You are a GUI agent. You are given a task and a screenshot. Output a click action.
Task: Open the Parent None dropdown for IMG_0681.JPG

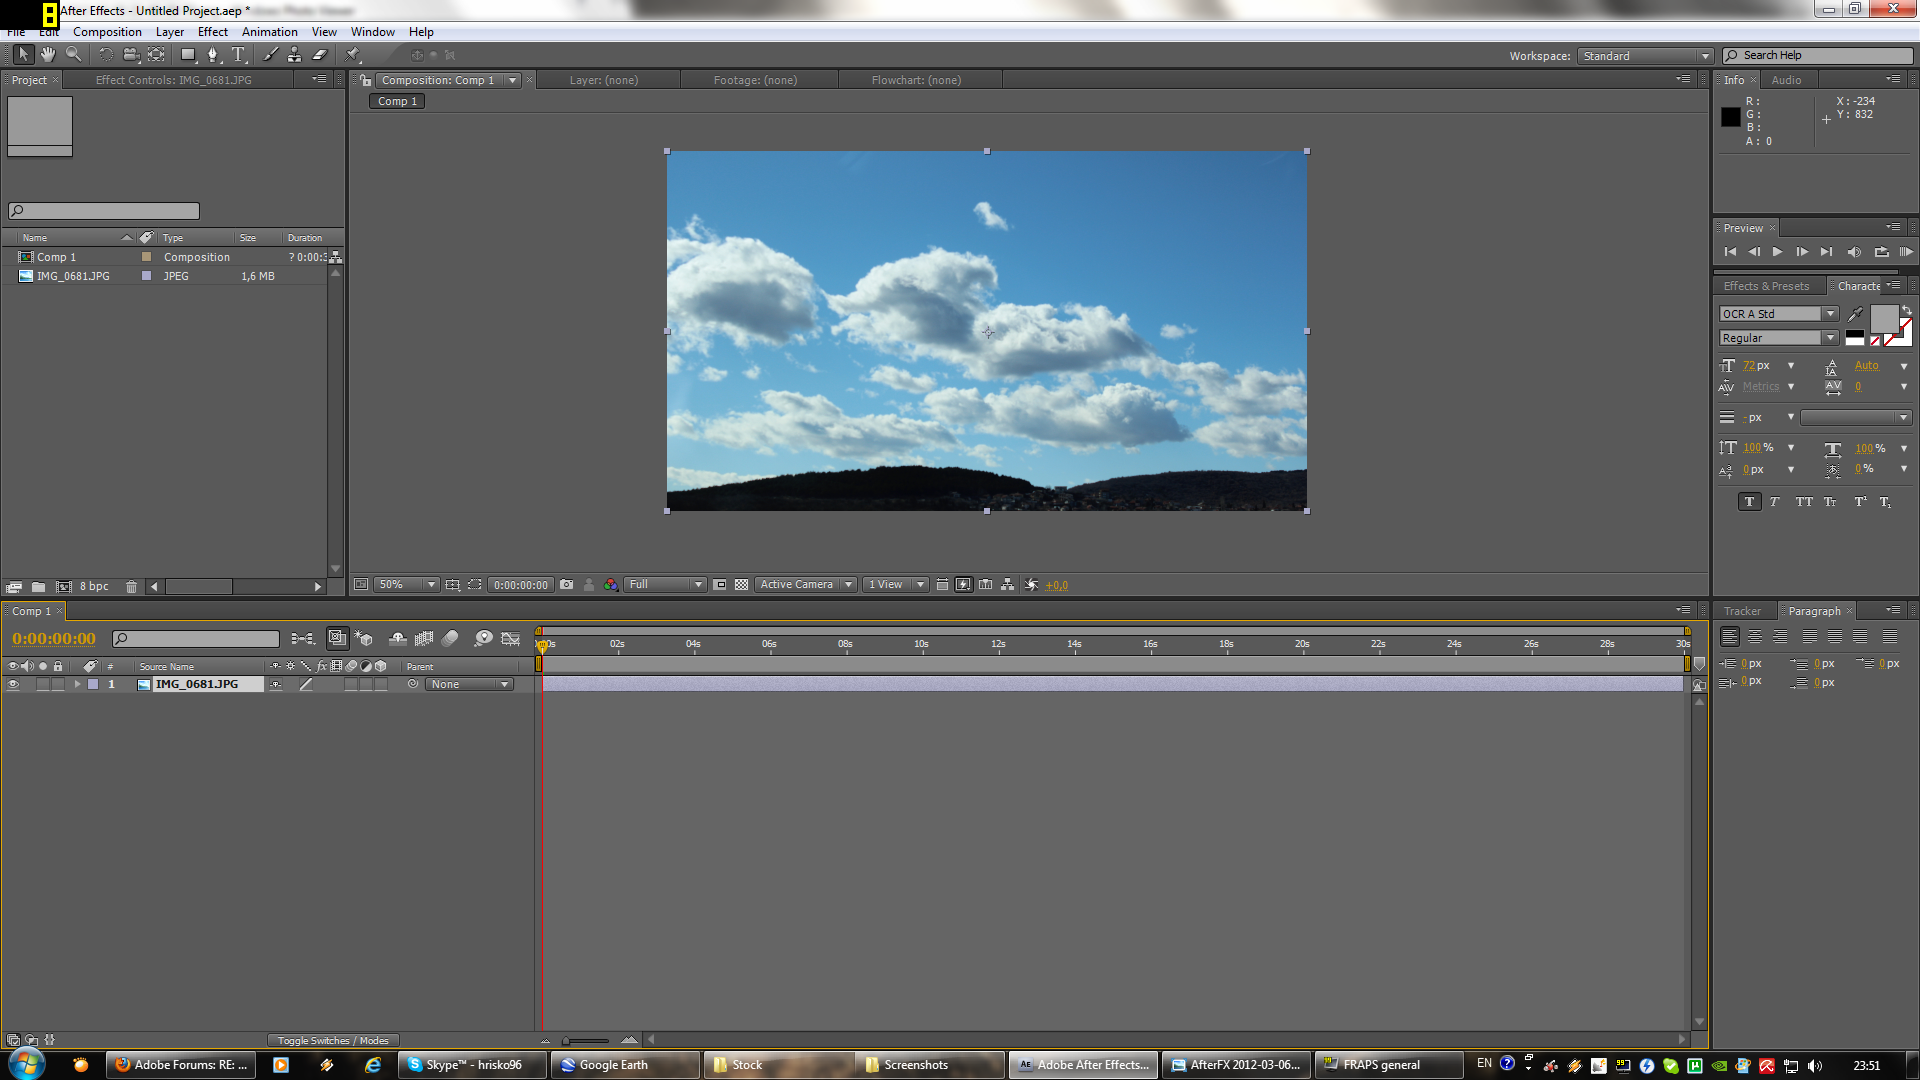[x=470, y=685]
